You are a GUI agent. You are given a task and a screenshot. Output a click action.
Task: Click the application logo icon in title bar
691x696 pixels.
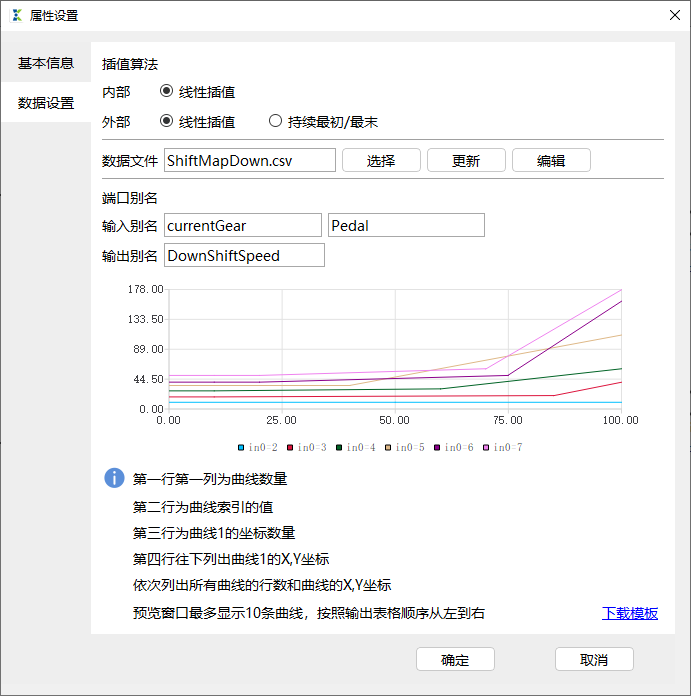[17, 15]
